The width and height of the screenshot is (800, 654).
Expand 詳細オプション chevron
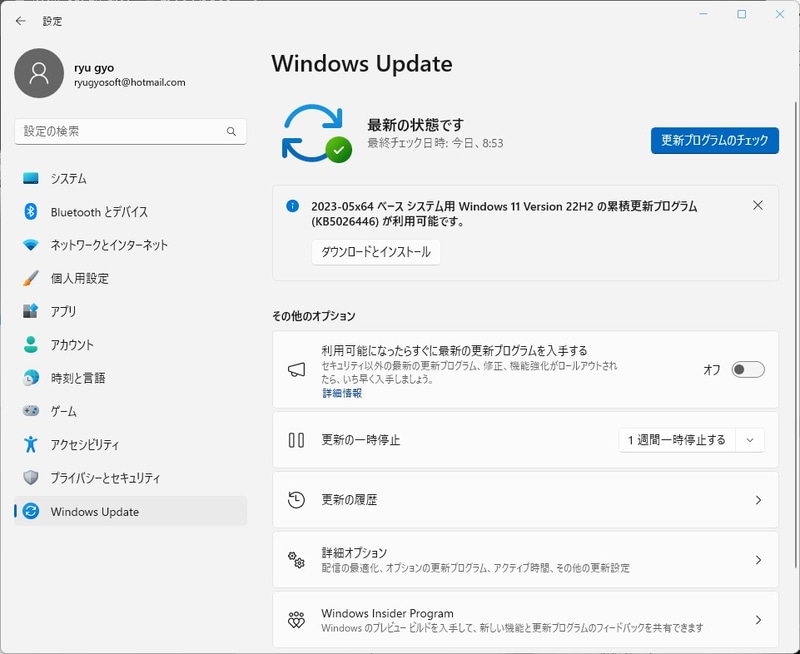(758, 560)
